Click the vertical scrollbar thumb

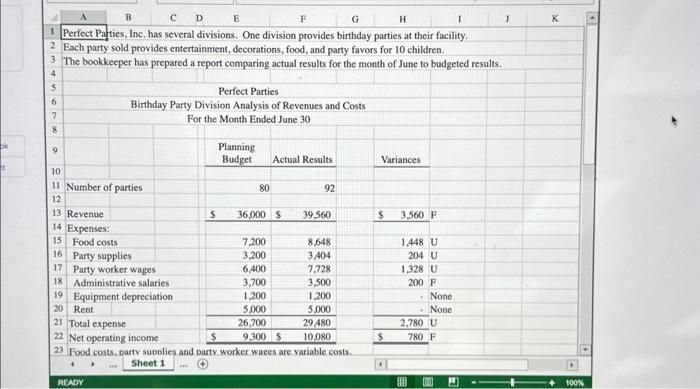590,94
